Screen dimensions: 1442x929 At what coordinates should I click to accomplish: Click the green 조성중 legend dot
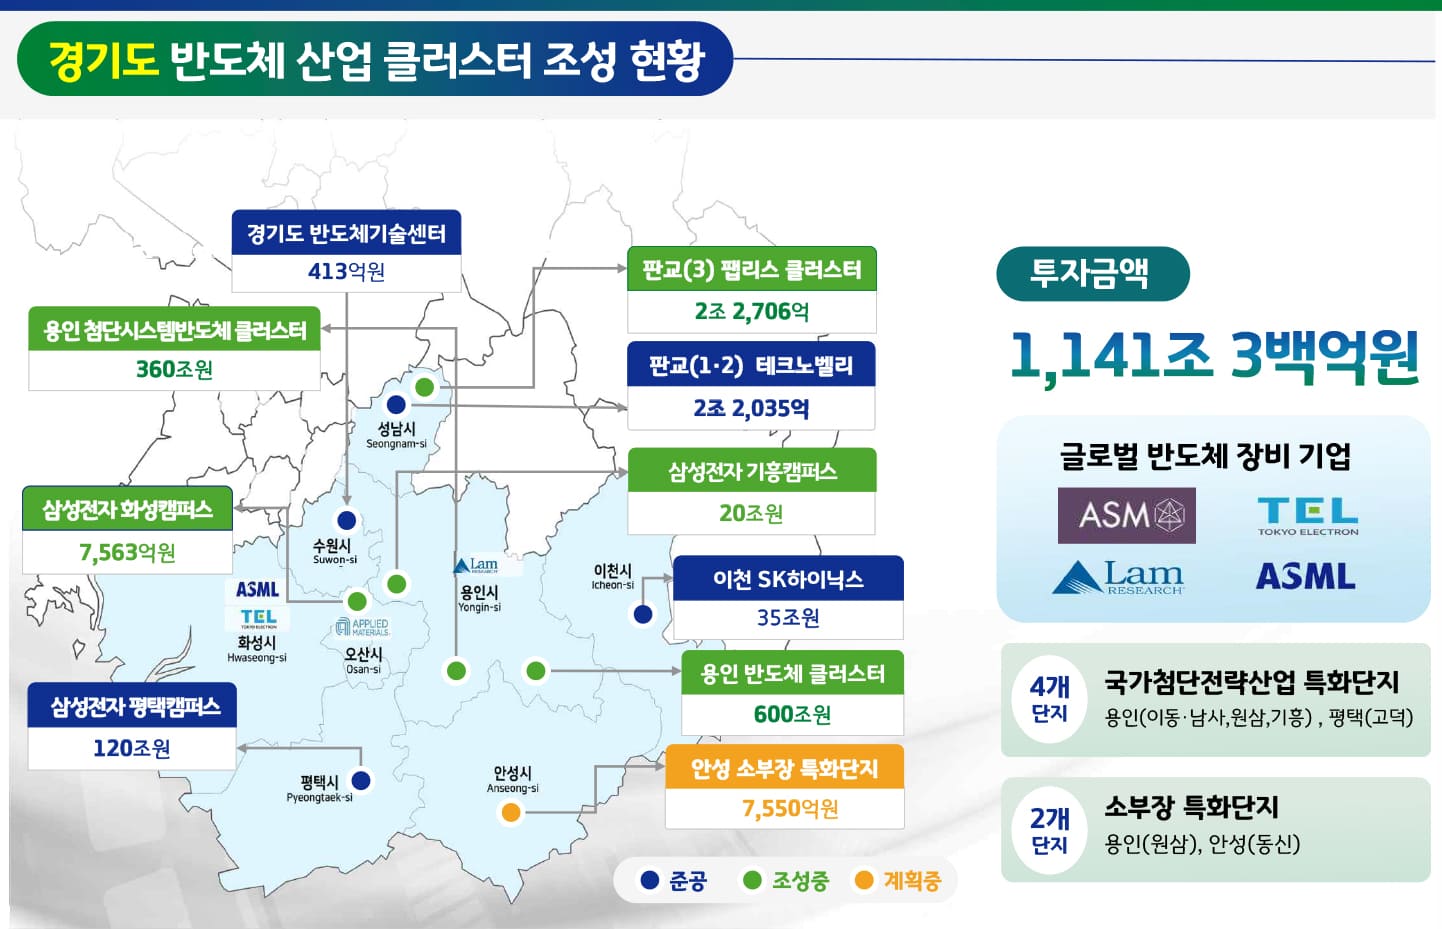(752, 880)
